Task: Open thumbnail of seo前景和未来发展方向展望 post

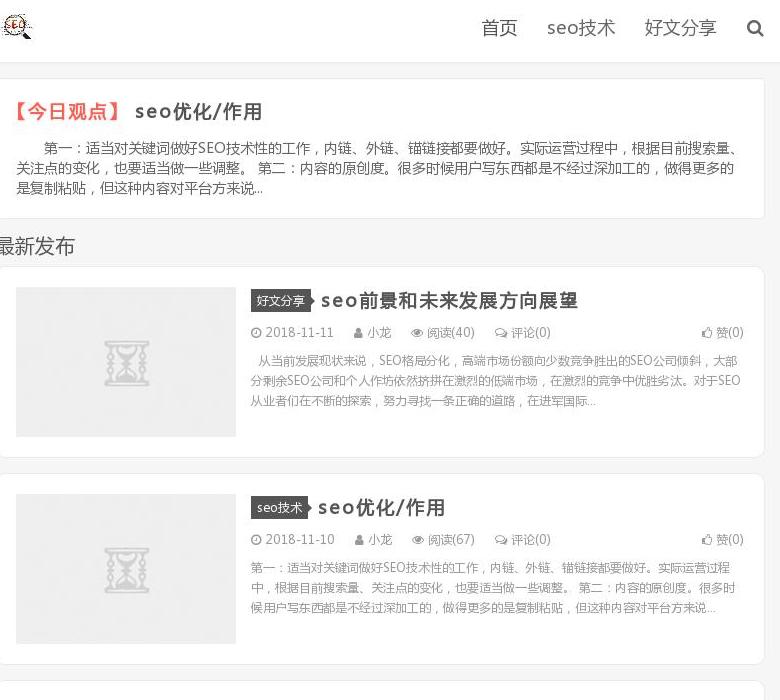Action: [126, 362]
